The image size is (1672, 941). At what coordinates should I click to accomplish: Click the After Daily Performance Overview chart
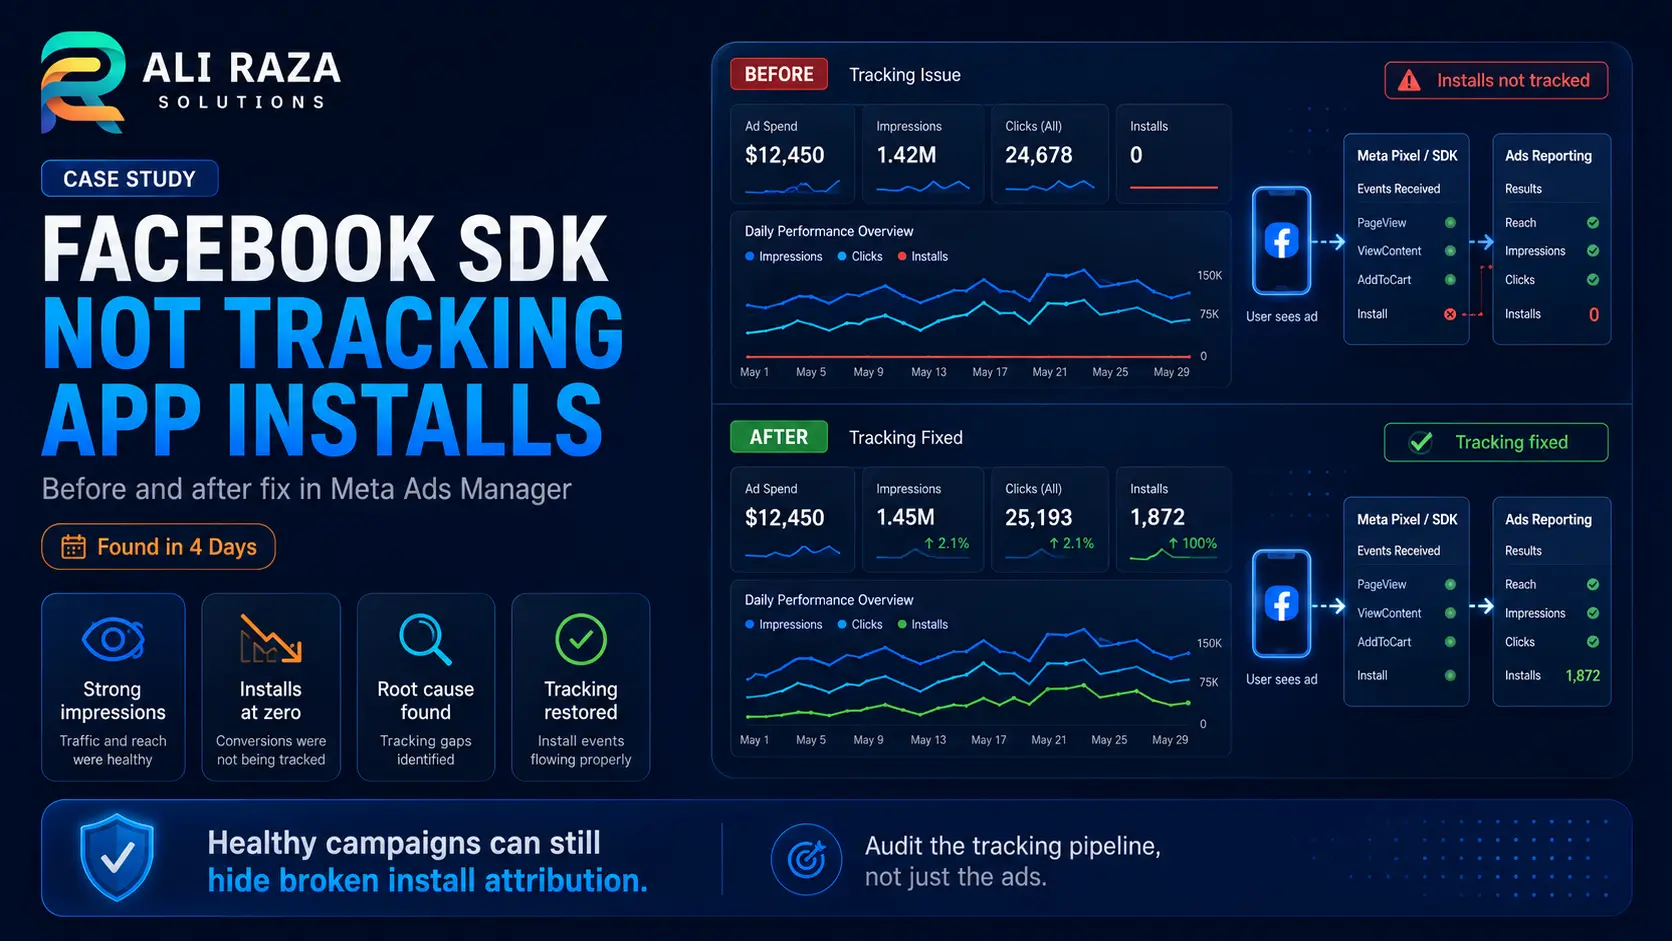(x=980, y=668)
